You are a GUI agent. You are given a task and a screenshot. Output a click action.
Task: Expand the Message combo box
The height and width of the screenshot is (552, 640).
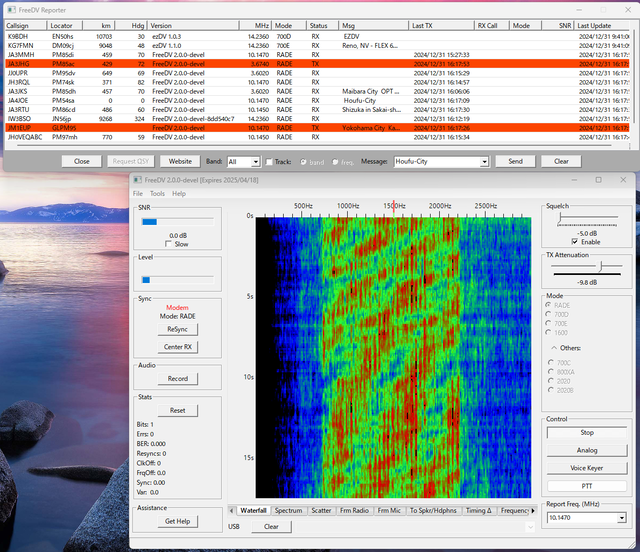tap(484, 161)
